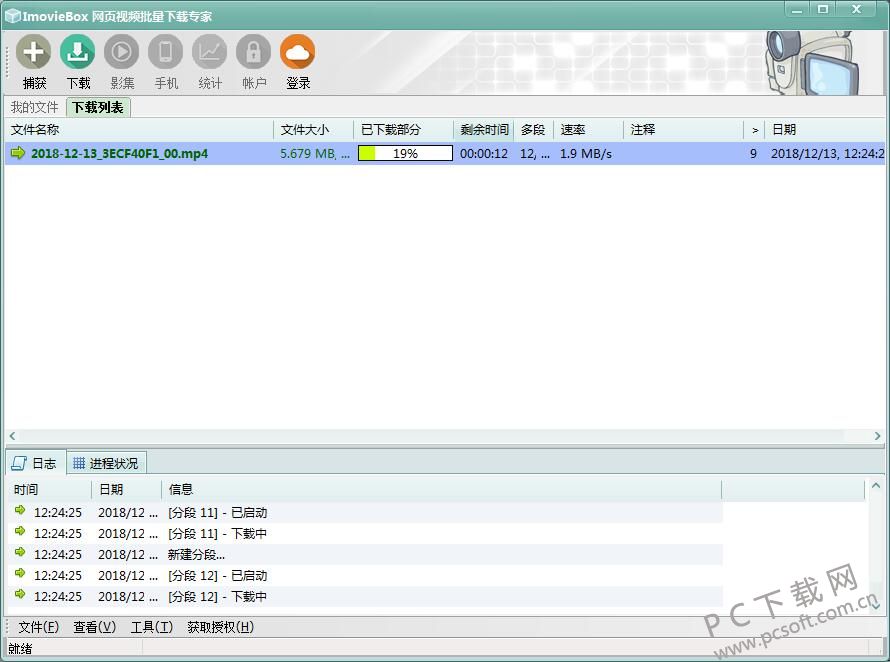Screen dimensions: 890x662
Task: Click the 日志 tab's notepad icon
Action: click(x=19, y=463)
